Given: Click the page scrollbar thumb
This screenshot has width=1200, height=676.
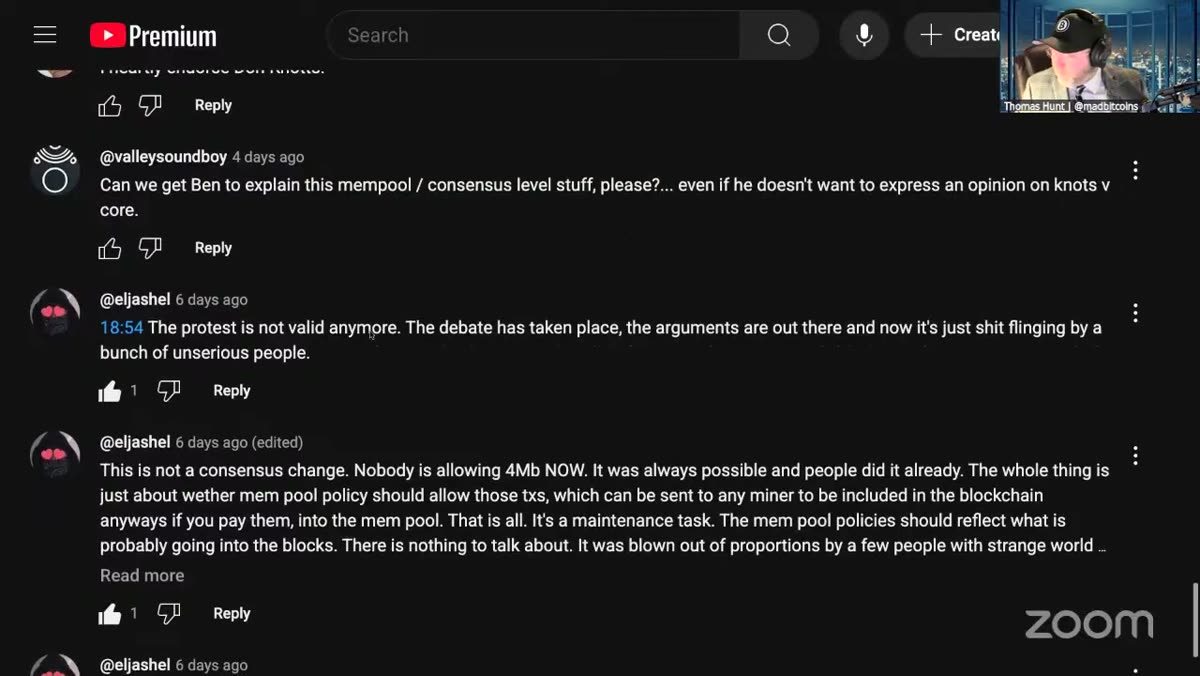Looking at the screenshot, I should click(x=1195, y=618).
